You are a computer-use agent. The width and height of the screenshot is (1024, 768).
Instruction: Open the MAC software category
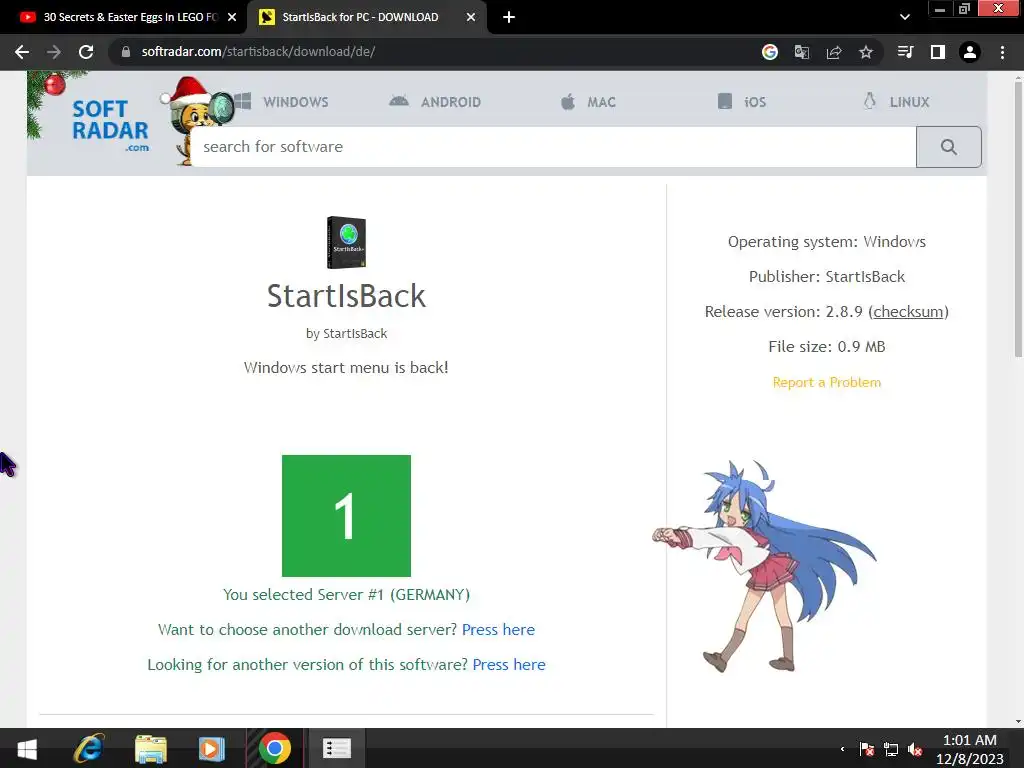pyautogui.click(x=588, y=102)
